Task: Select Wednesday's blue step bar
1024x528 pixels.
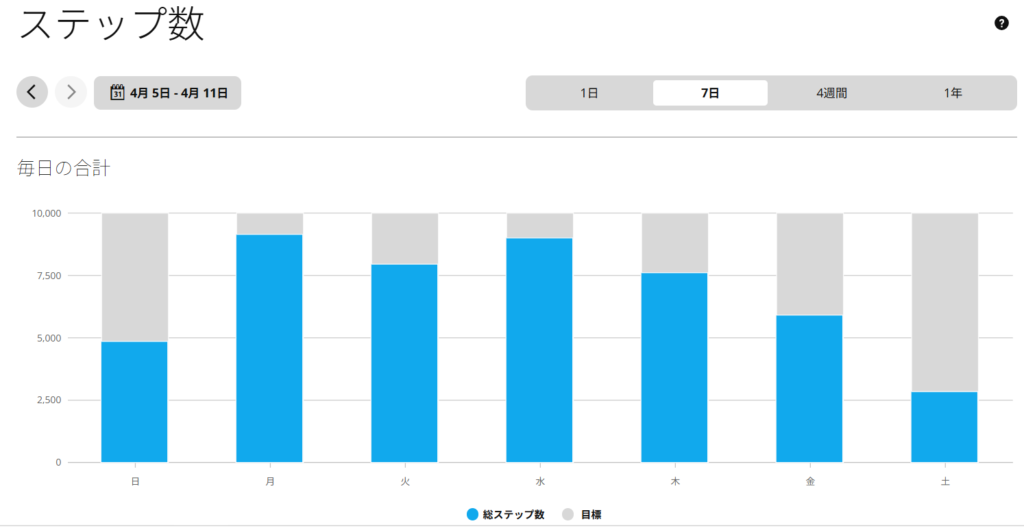Action: [540, 350]
